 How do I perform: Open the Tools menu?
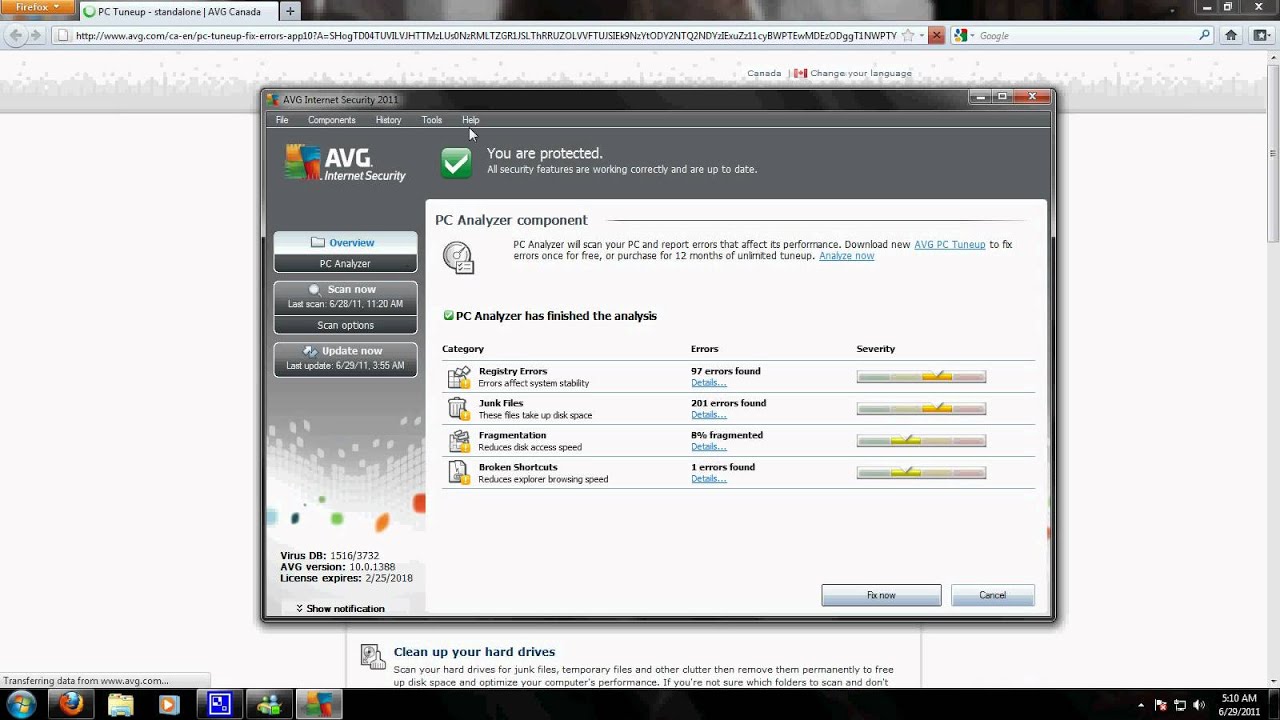click(x=431, y=120)
